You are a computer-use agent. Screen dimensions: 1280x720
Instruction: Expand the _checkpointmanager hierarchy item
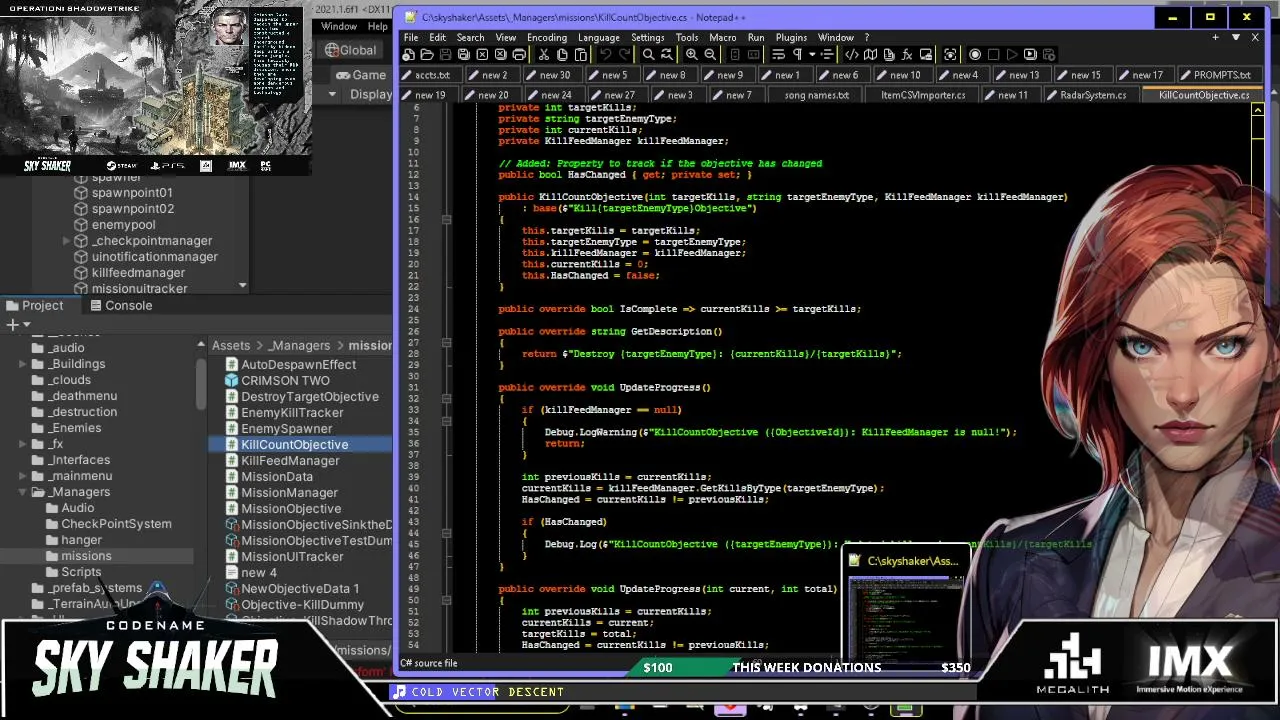click(x=67, y=241)
